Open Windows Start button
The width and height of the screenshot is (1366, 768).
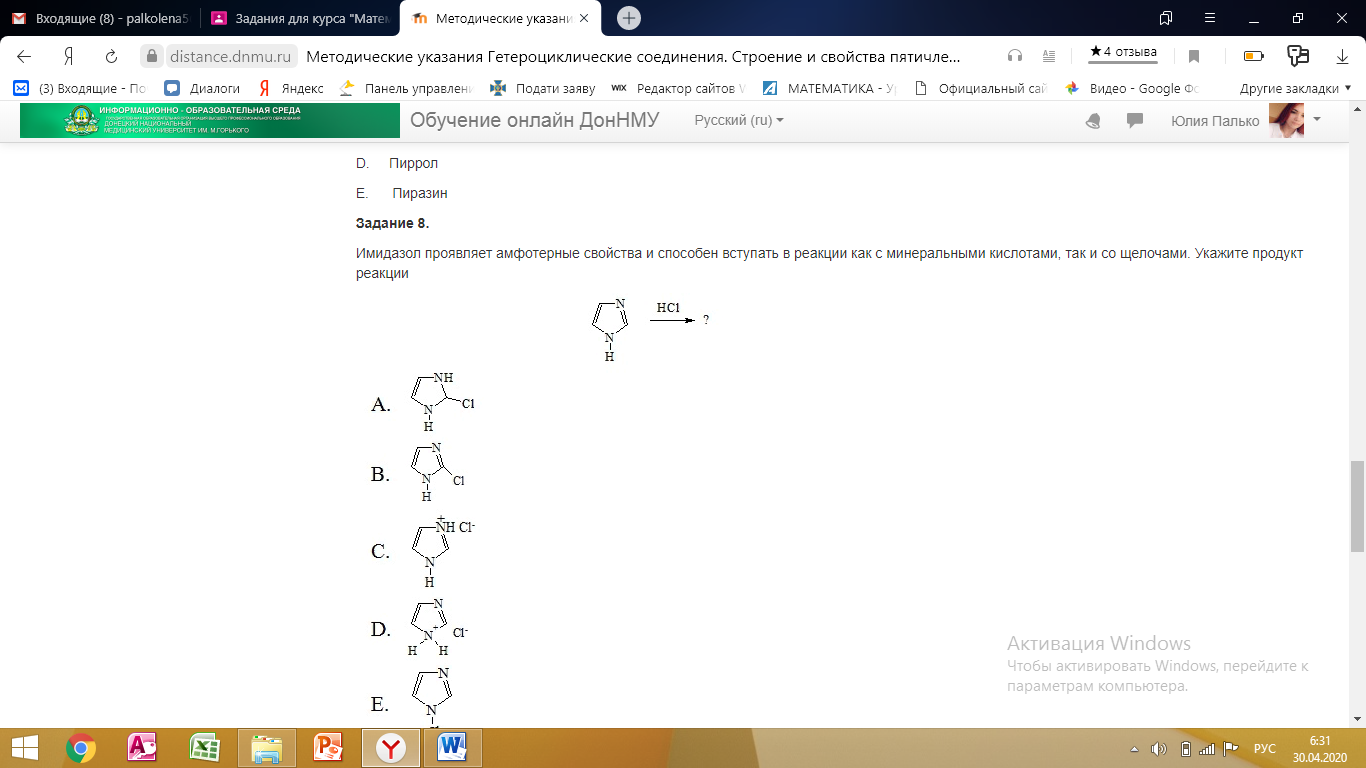pyautogui.click(x=24, y=748)
